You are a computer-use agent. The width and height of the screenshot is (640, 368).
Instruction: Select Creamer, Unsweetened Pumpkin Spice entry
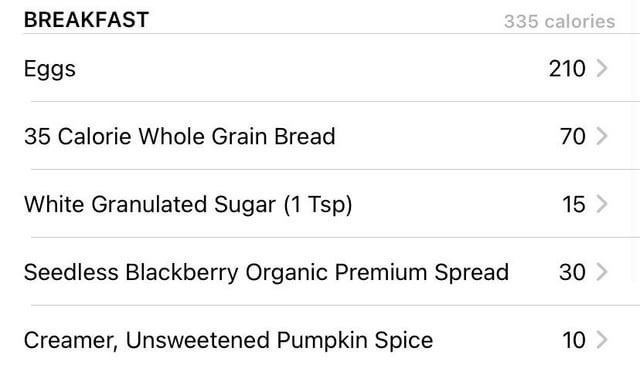coord(320,339)
